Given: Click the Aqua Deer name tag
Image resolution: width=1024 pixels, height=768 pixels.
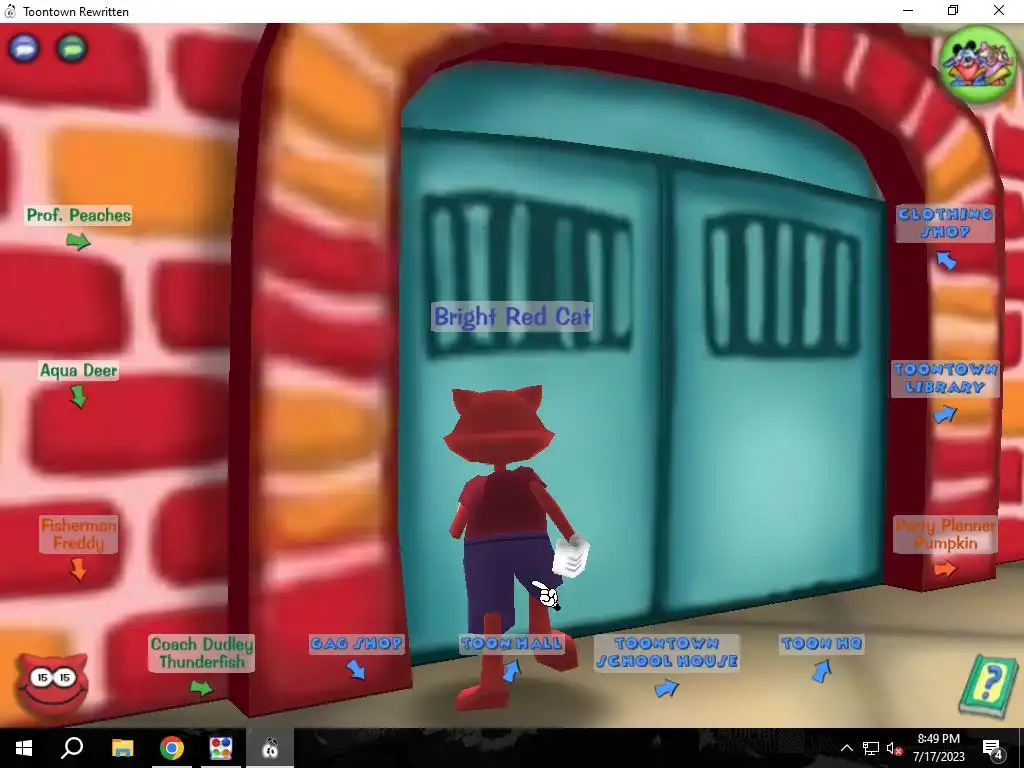Looking at the screenshot, I should [x=78, y=370].
